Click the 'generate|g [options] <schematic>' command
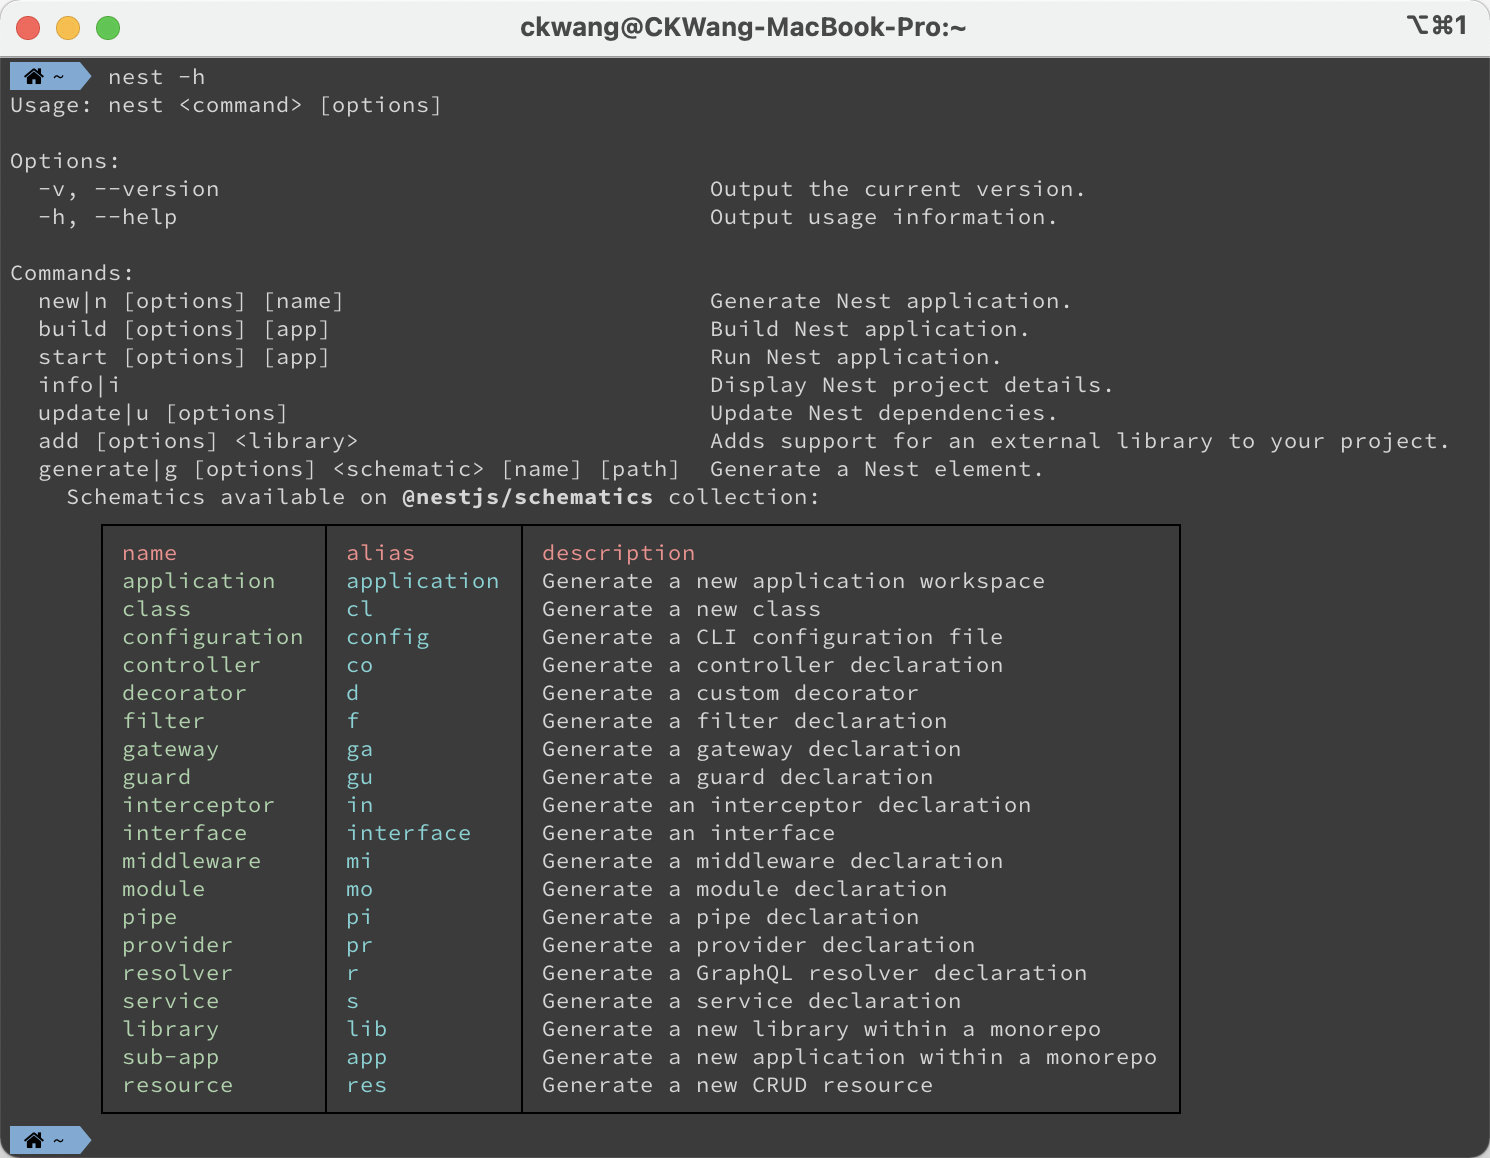Image resolution: width=1490 pixels, height=1158 pixels. coord(261,469)
